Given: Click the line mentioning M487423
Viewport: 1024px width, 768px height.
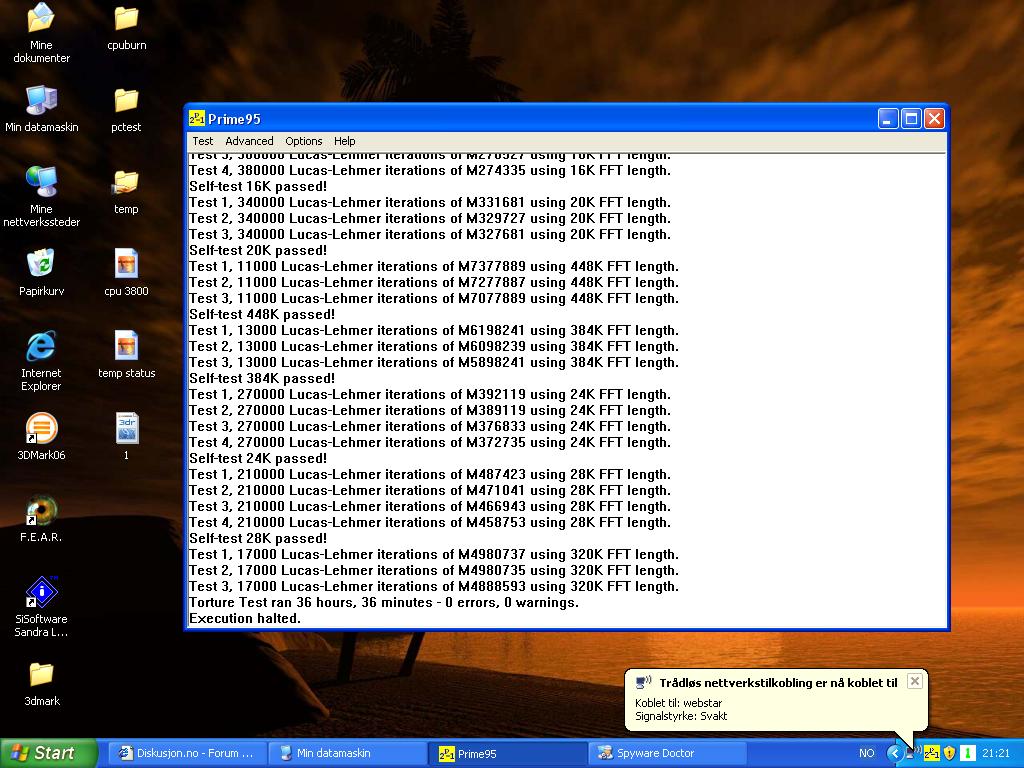Looking at the screenshot, I should (430, 474).
